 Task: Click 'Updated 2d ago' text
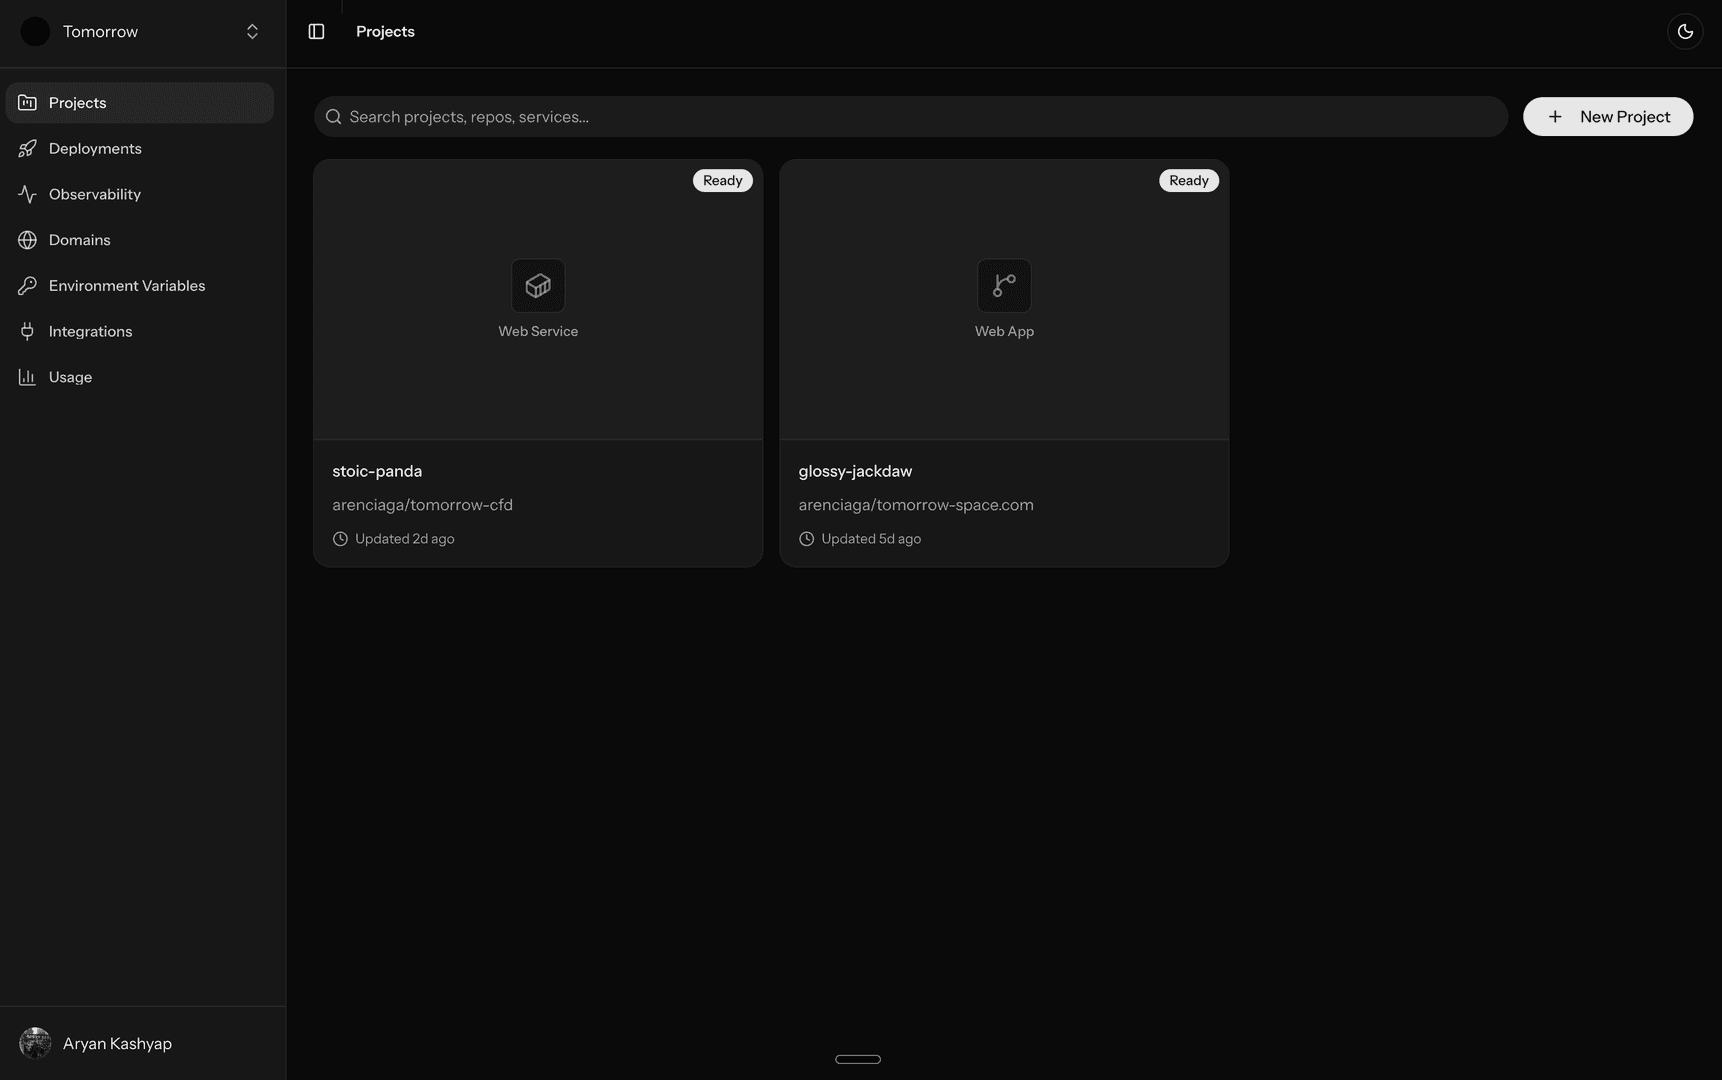coord(405,539)
